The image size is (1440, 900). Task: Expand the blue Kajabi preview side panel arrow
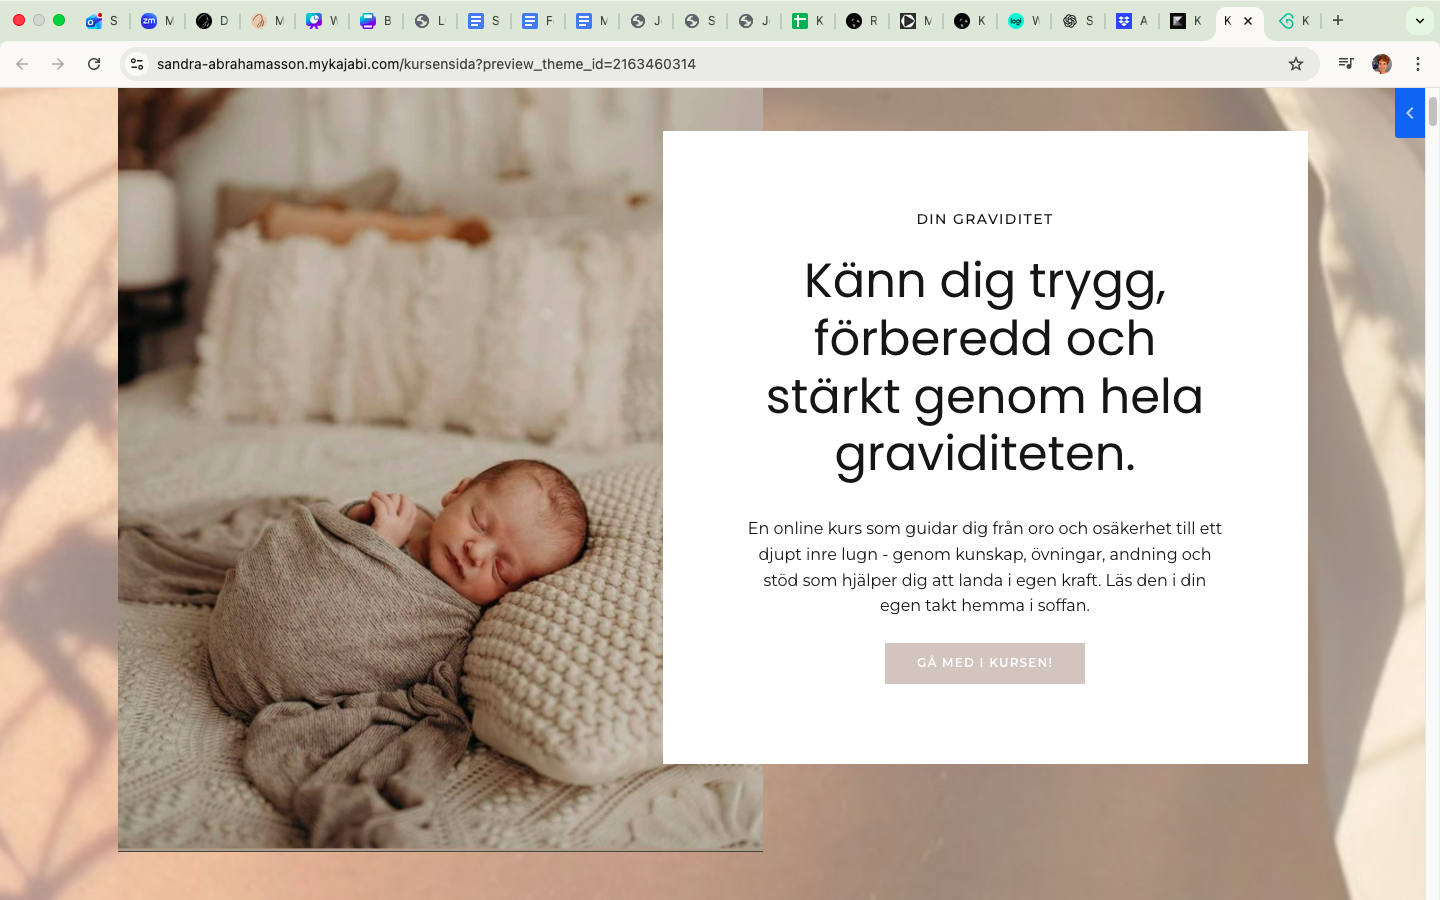(x=1410, y=113)
